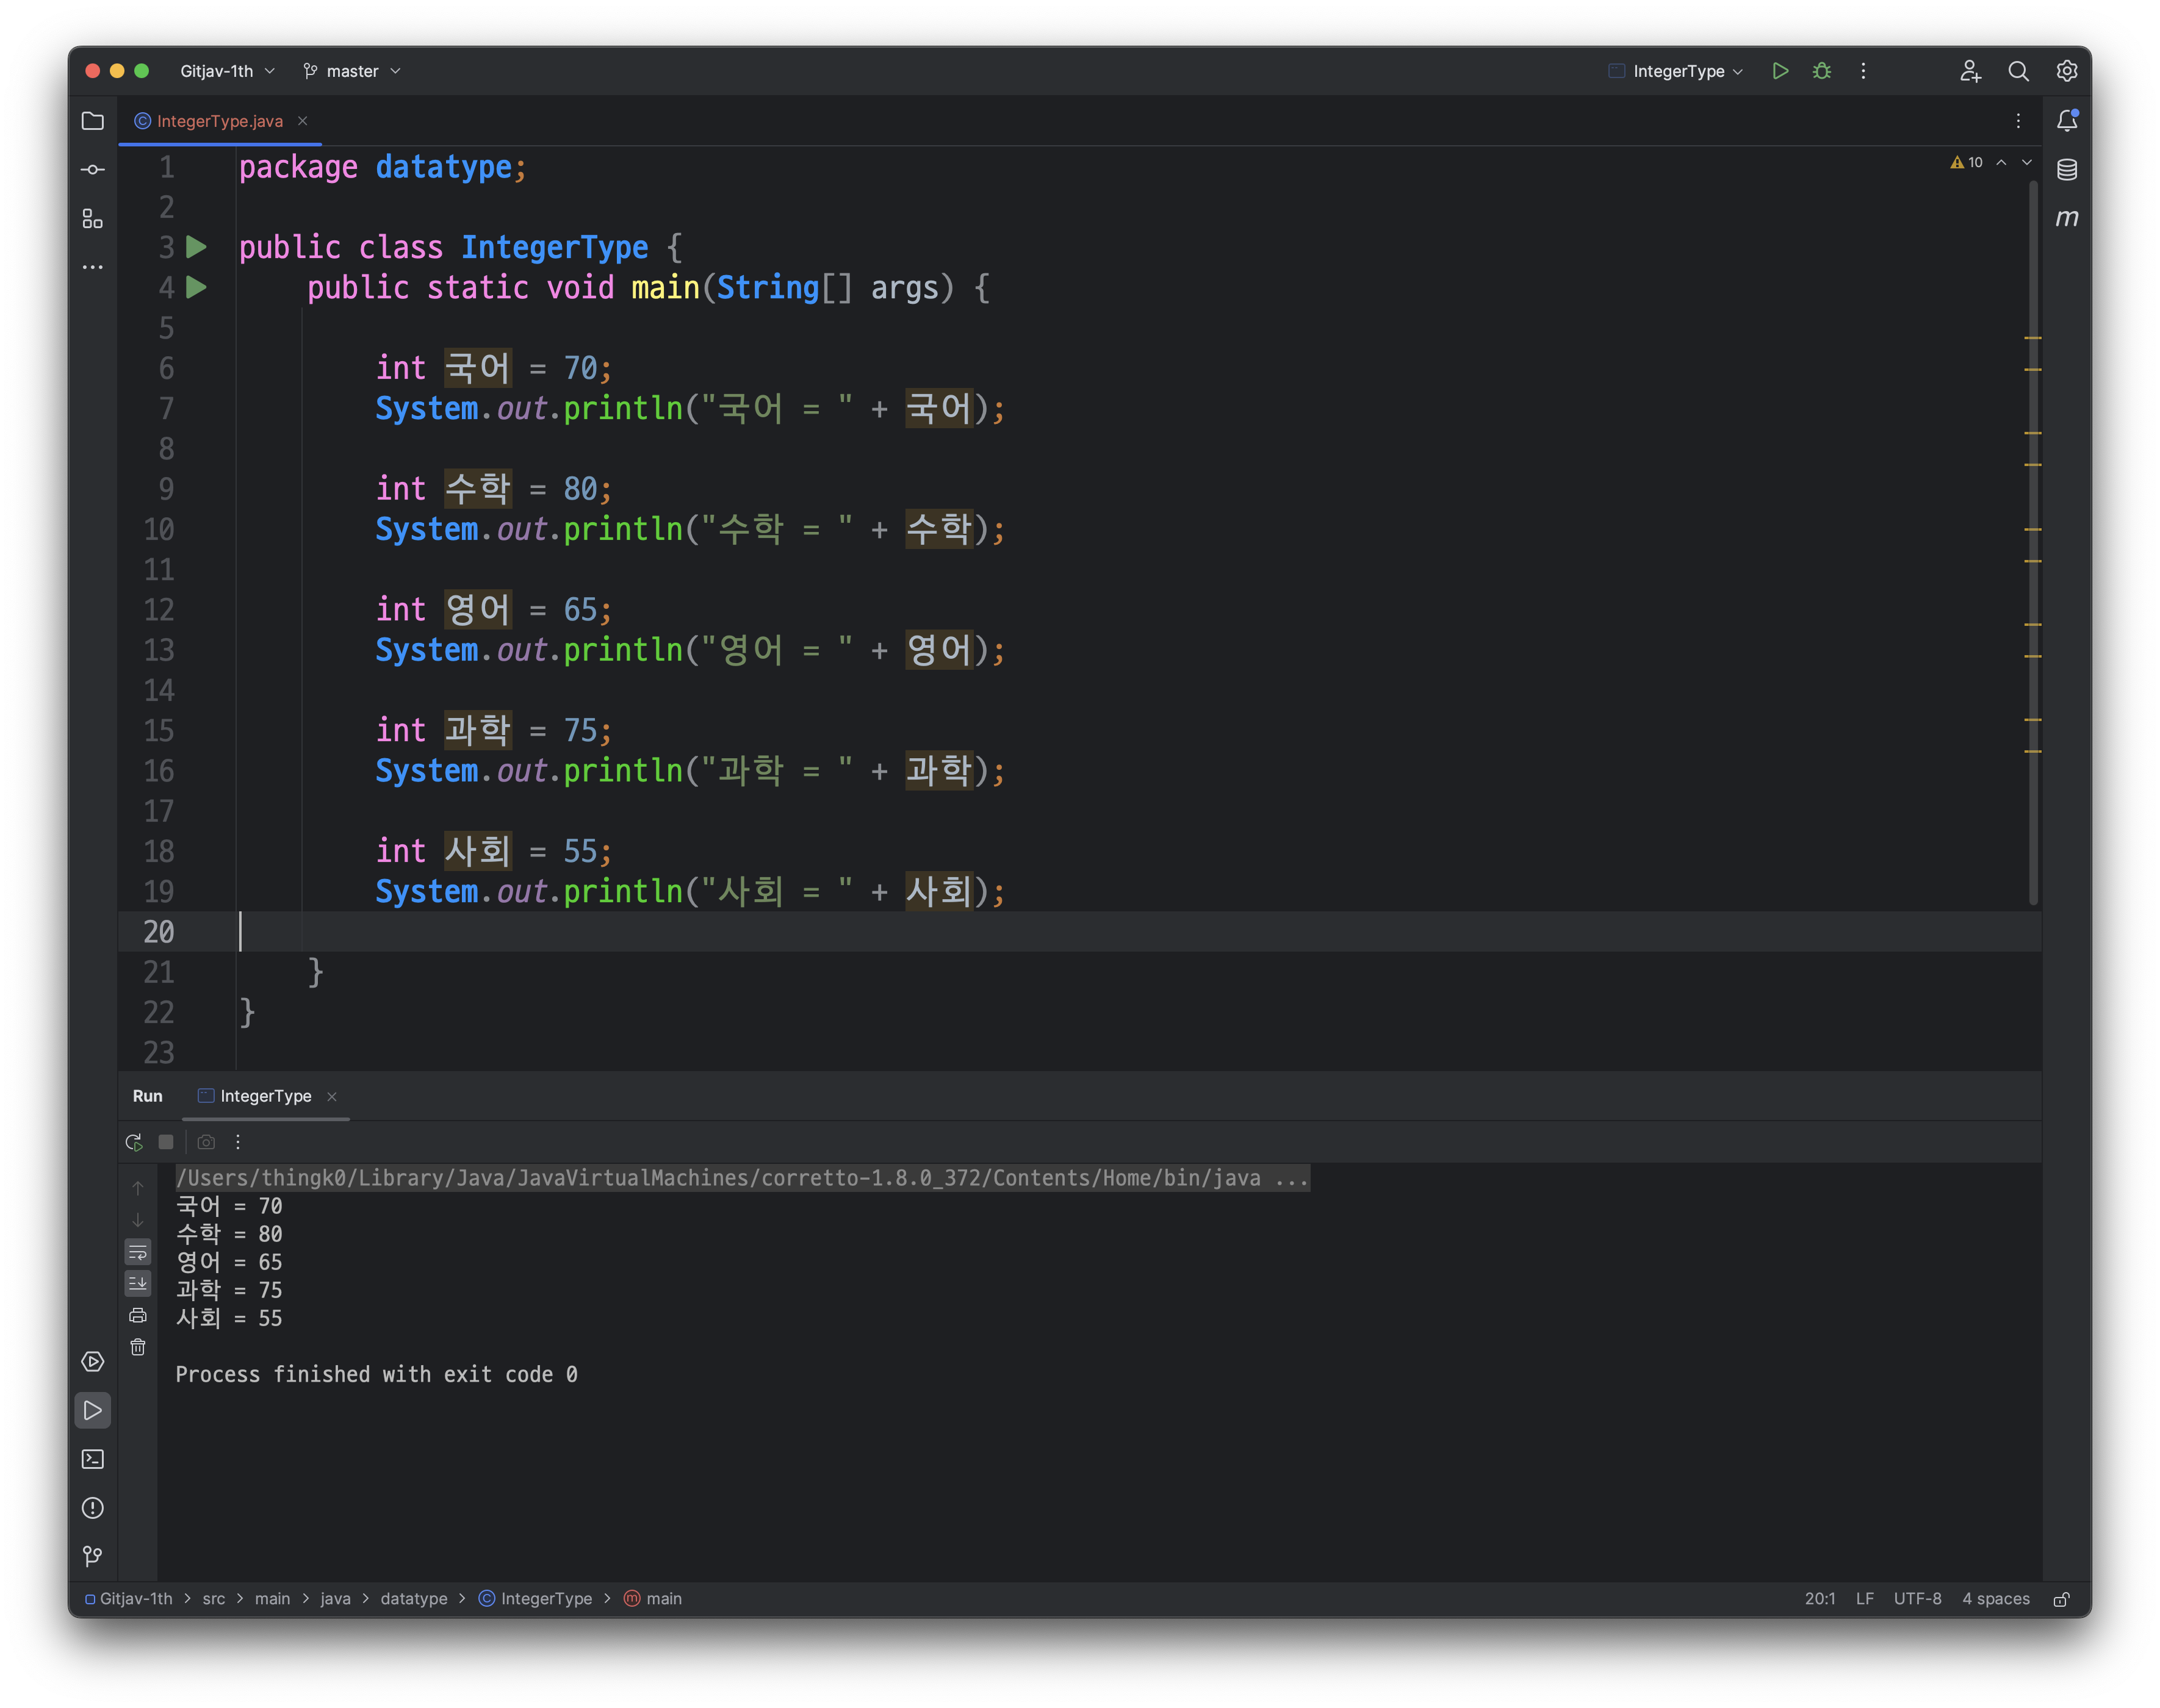
Task: Toggle scroll to end in the console
Action: click(x=138, y=1283)
